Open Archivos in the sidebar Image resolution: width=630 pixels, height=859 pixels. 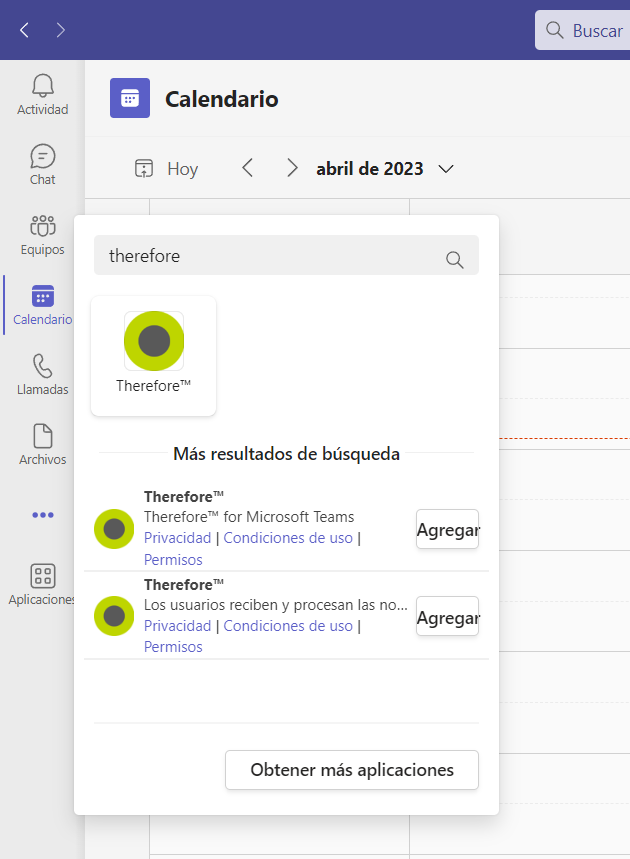(x=43, y=444)
